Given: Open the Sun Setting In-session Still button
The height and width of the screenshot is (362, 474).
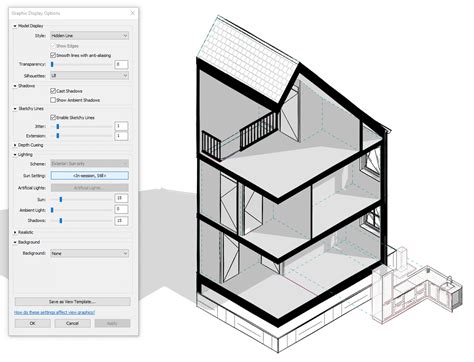Looking at the screenshot, I should point(89,175).
